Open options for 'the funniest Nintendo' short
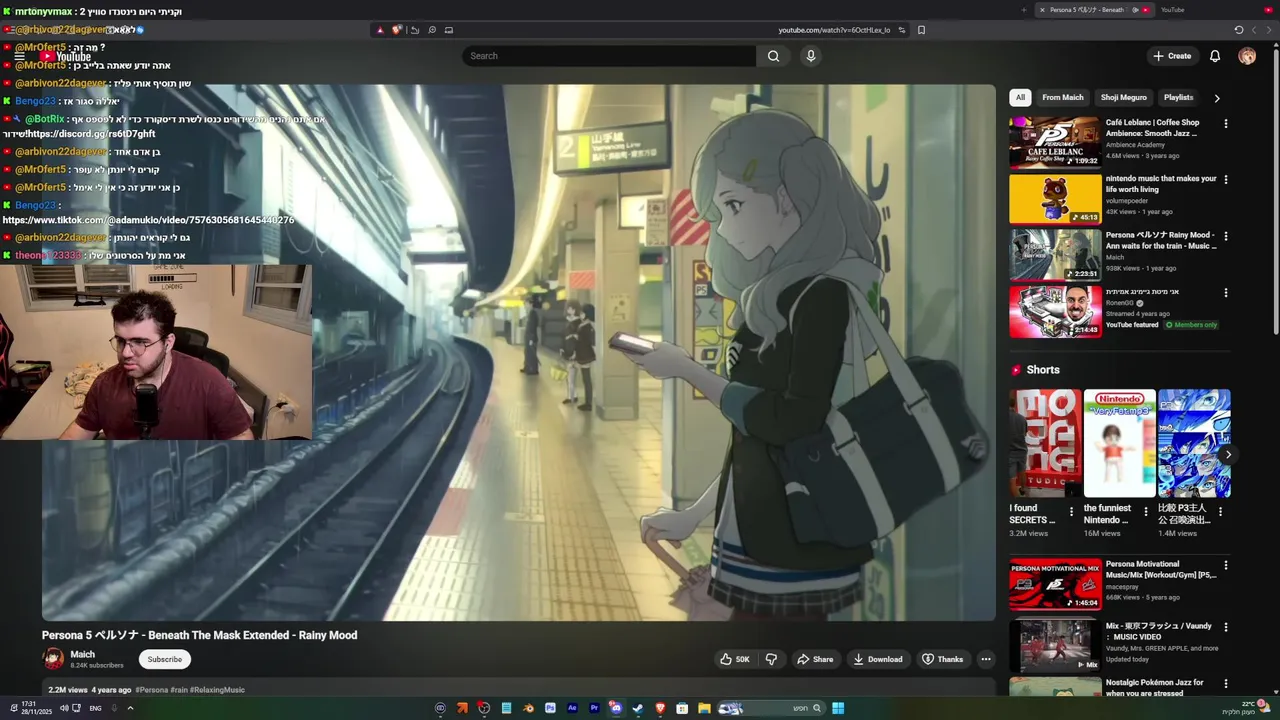Image resolution: width=1280 pixels, height=720 pixels. [1146, 512]
